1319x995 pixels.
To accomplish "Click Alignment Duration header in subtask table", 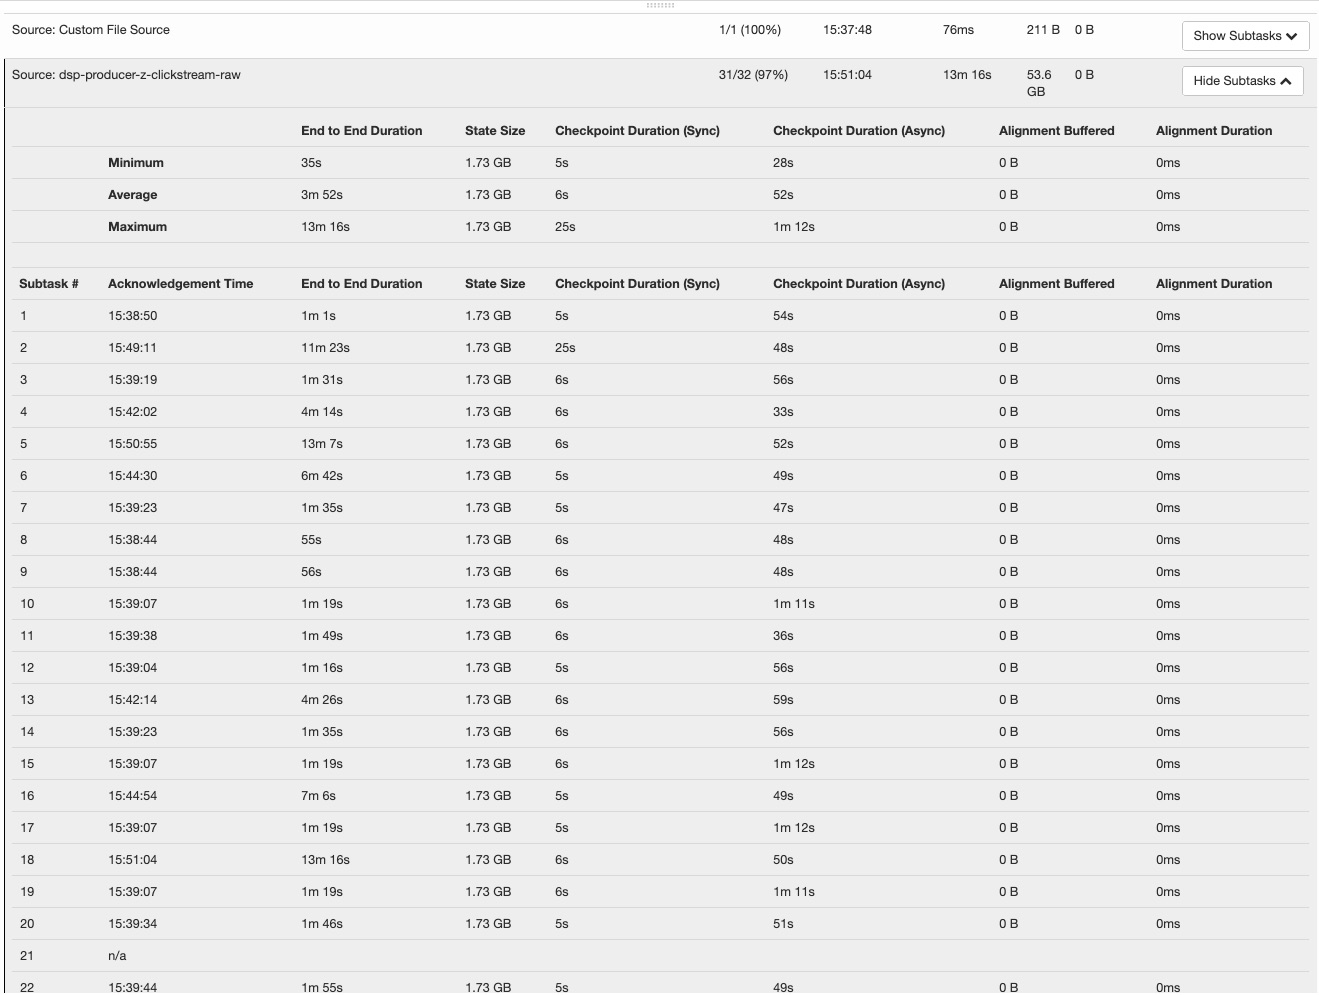I will [1213, 284].
